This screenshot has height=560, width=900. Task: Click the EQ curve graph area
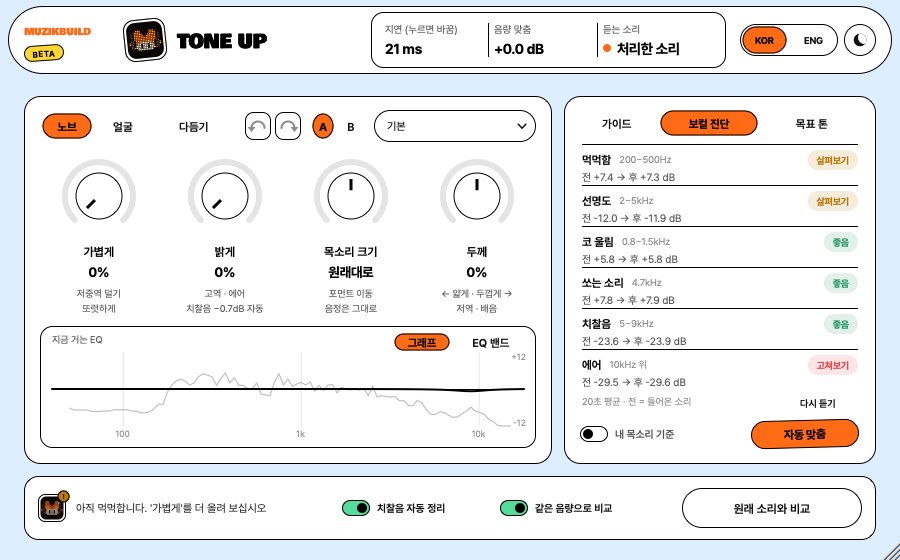coord(288,390)
